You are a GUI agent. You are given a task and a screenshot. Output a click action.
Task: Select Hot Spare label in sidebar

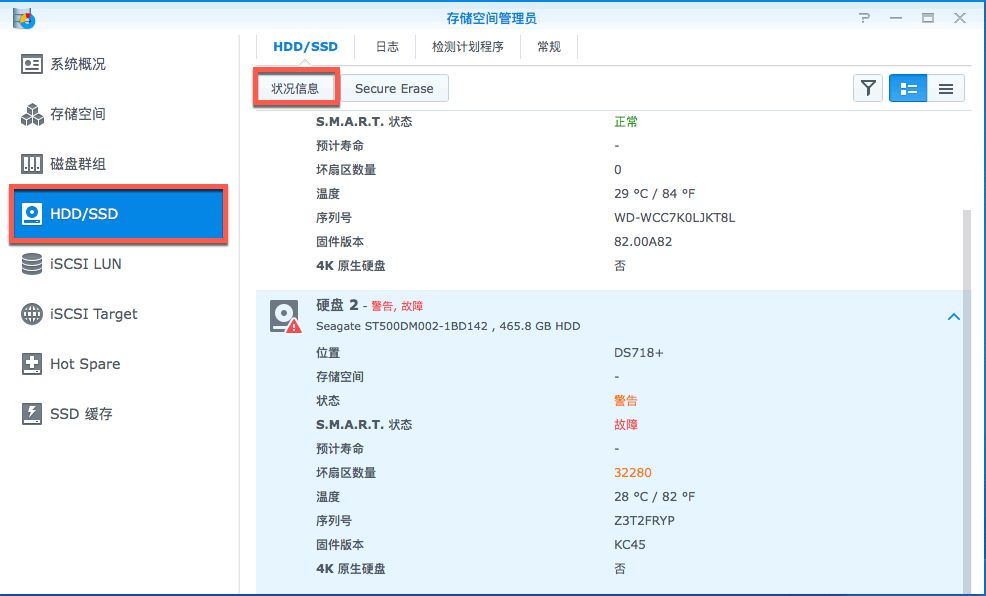[85, 364]
